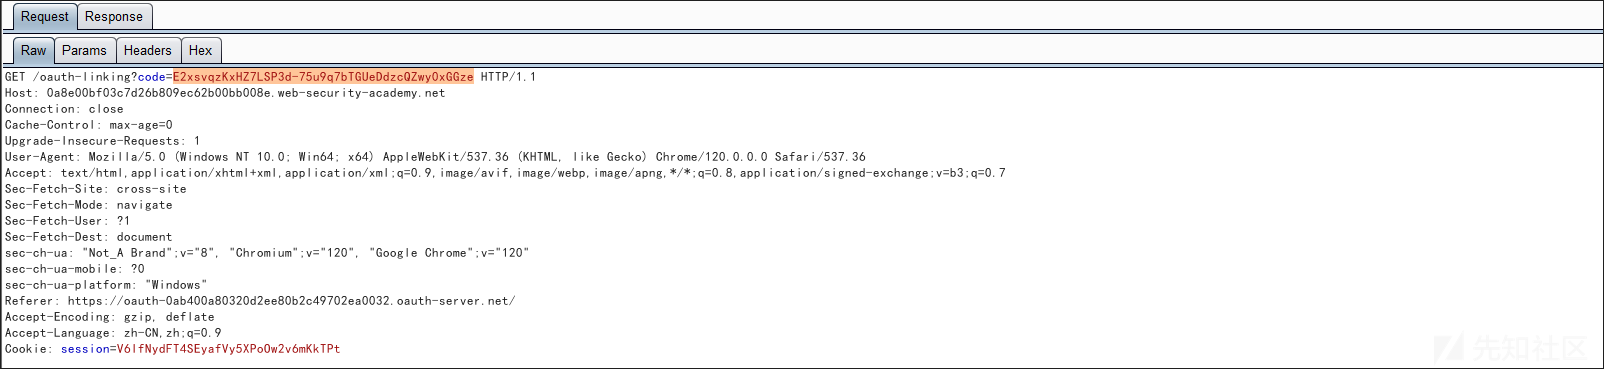1604x369 pixels.
Task: Click the Cache-Control: max-age=0 line
Action: (x=89, y=125)
